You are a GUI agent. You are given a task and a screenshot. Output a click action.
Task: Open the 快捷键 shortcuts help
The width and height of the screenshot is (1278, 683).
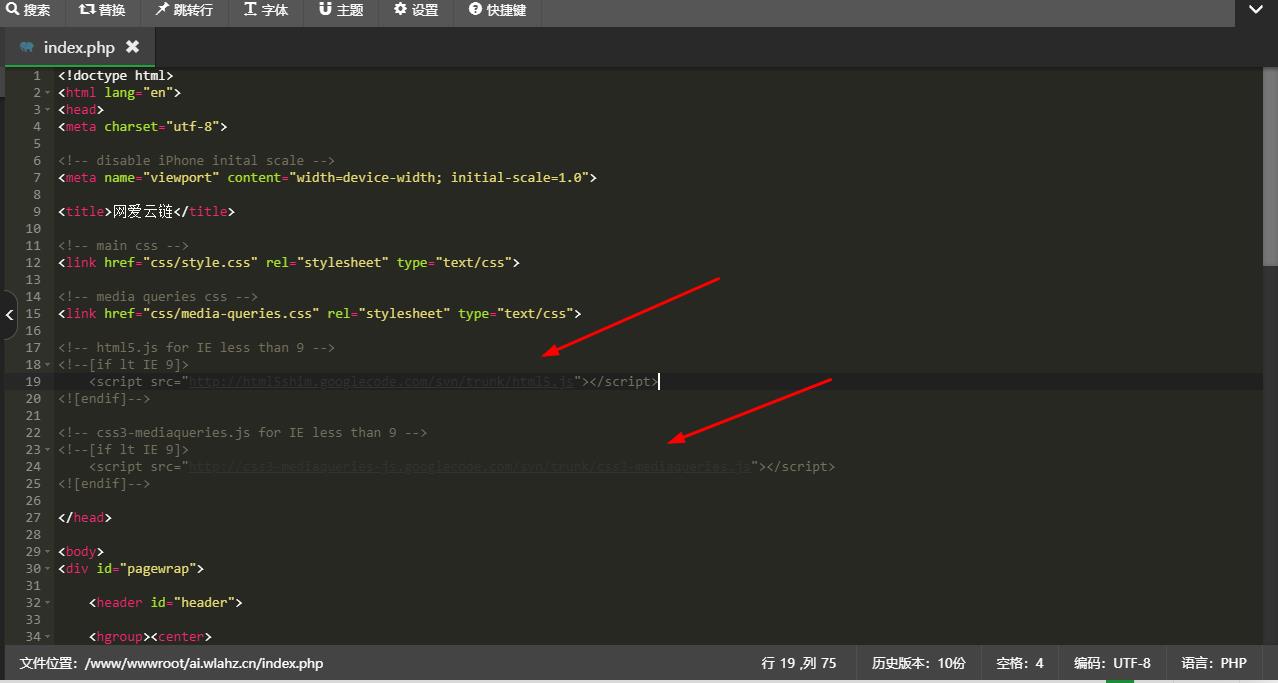(x=497, y=10)
